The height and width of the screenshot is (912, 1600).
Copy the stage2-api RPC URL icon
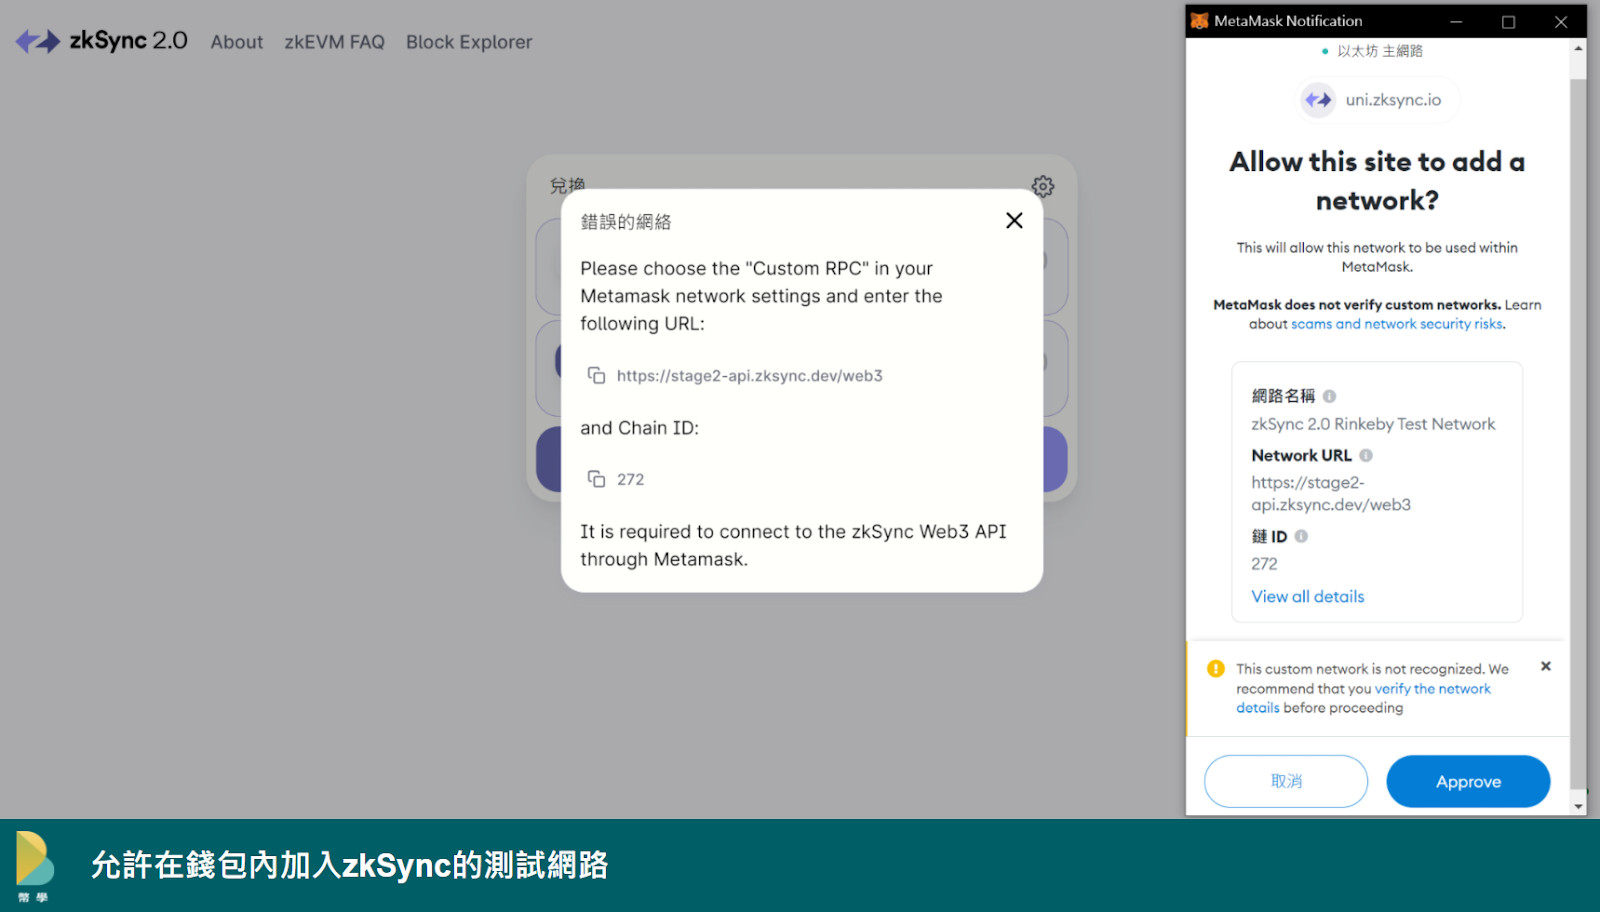(596, 375)
